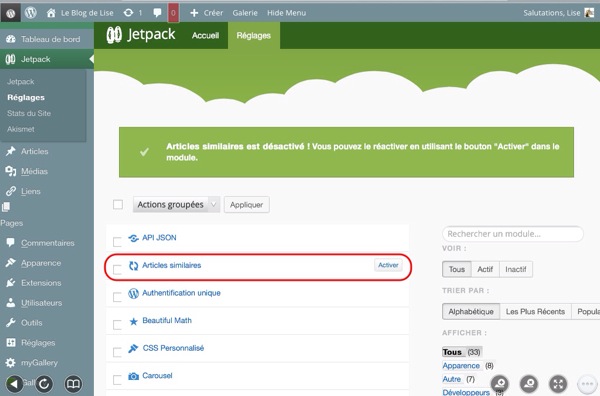Expand the Créer menu in admin bar

click(x=207, y=13)
